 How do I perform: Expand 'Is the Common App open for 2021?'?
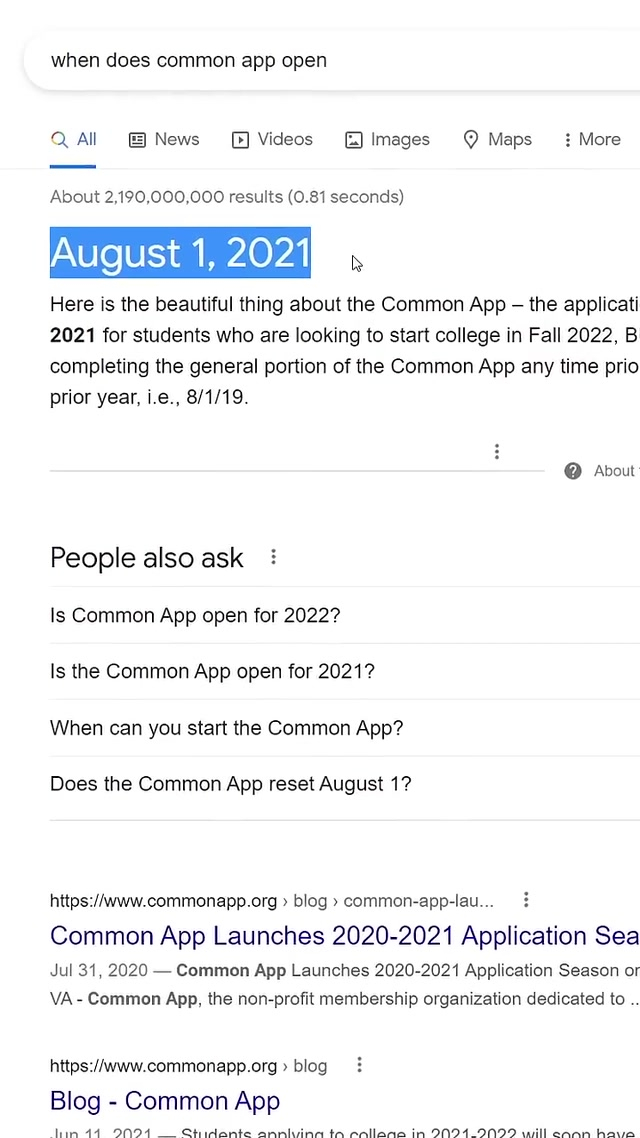(345, 671)
